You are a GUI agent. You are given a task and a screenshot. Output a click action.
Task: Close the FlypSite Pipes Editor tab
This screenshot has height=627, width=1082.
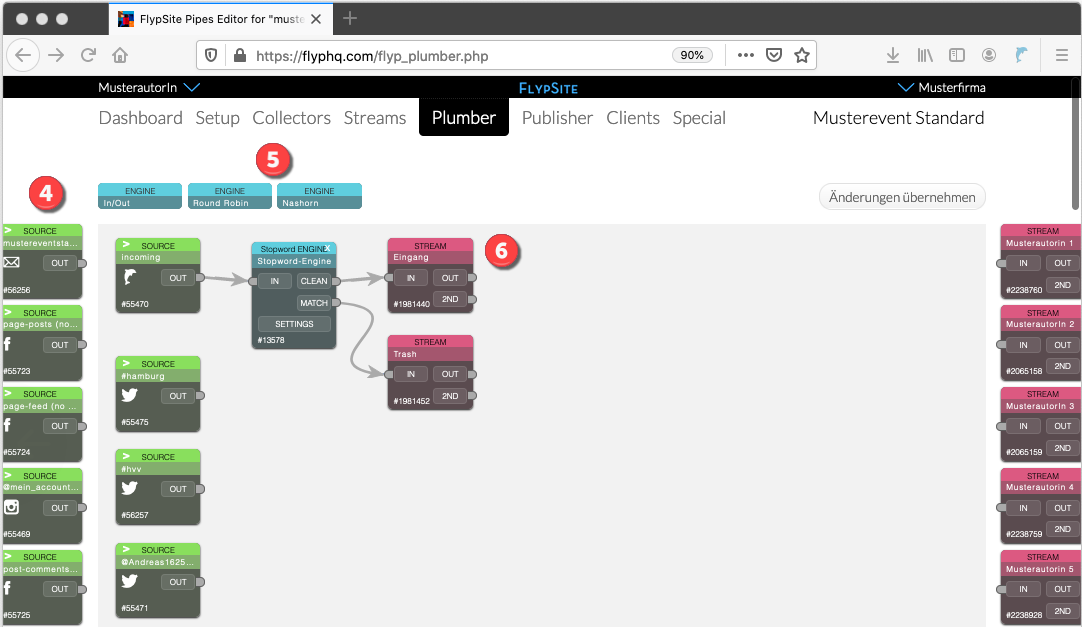(316, 19)
